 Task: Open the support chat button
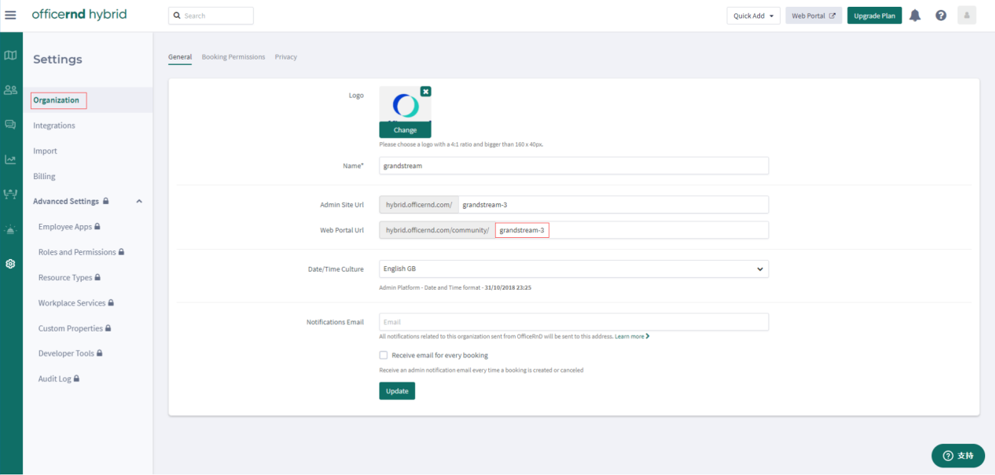[958, 455]
